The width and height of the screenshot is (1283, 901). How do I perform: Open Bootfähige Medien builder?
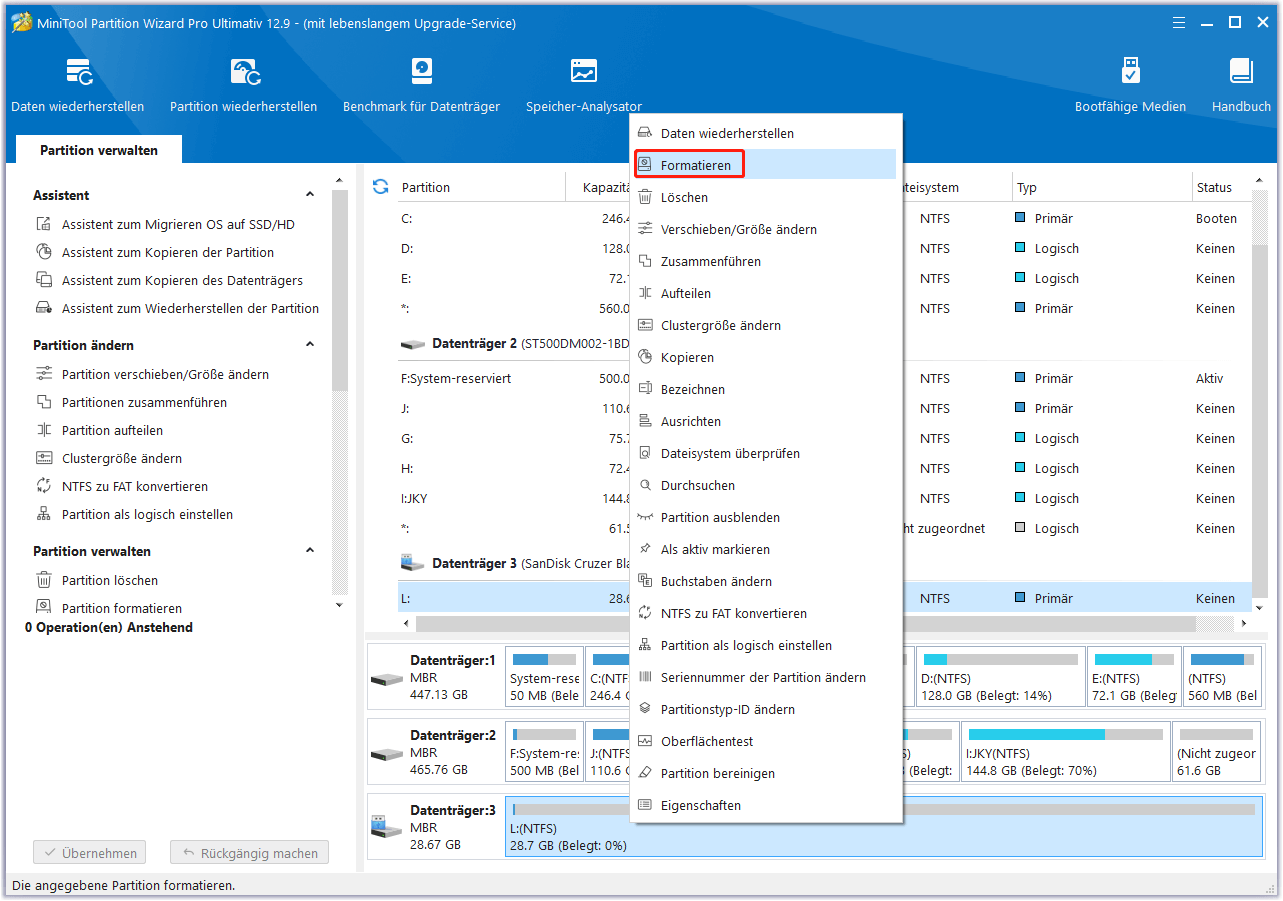pyautogui.click(x=1130, y=85)
